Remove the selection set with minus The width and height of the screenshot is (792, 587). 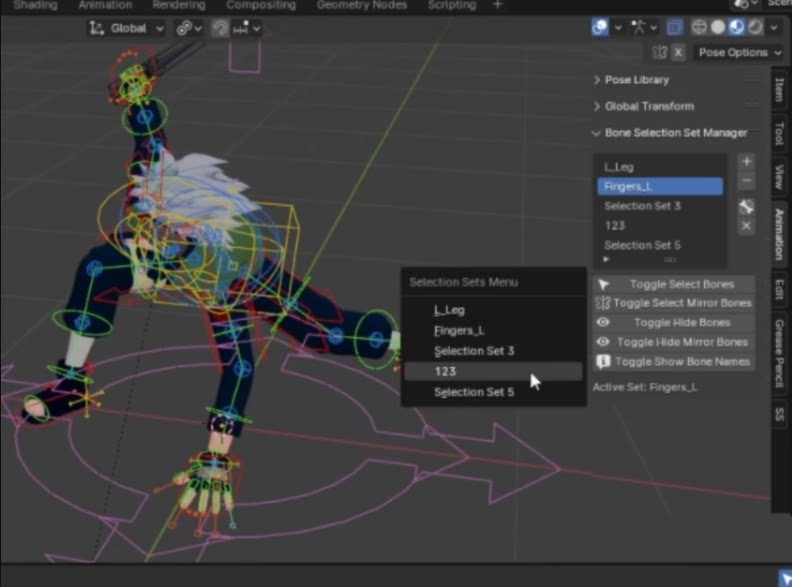(x=747, y=181)
